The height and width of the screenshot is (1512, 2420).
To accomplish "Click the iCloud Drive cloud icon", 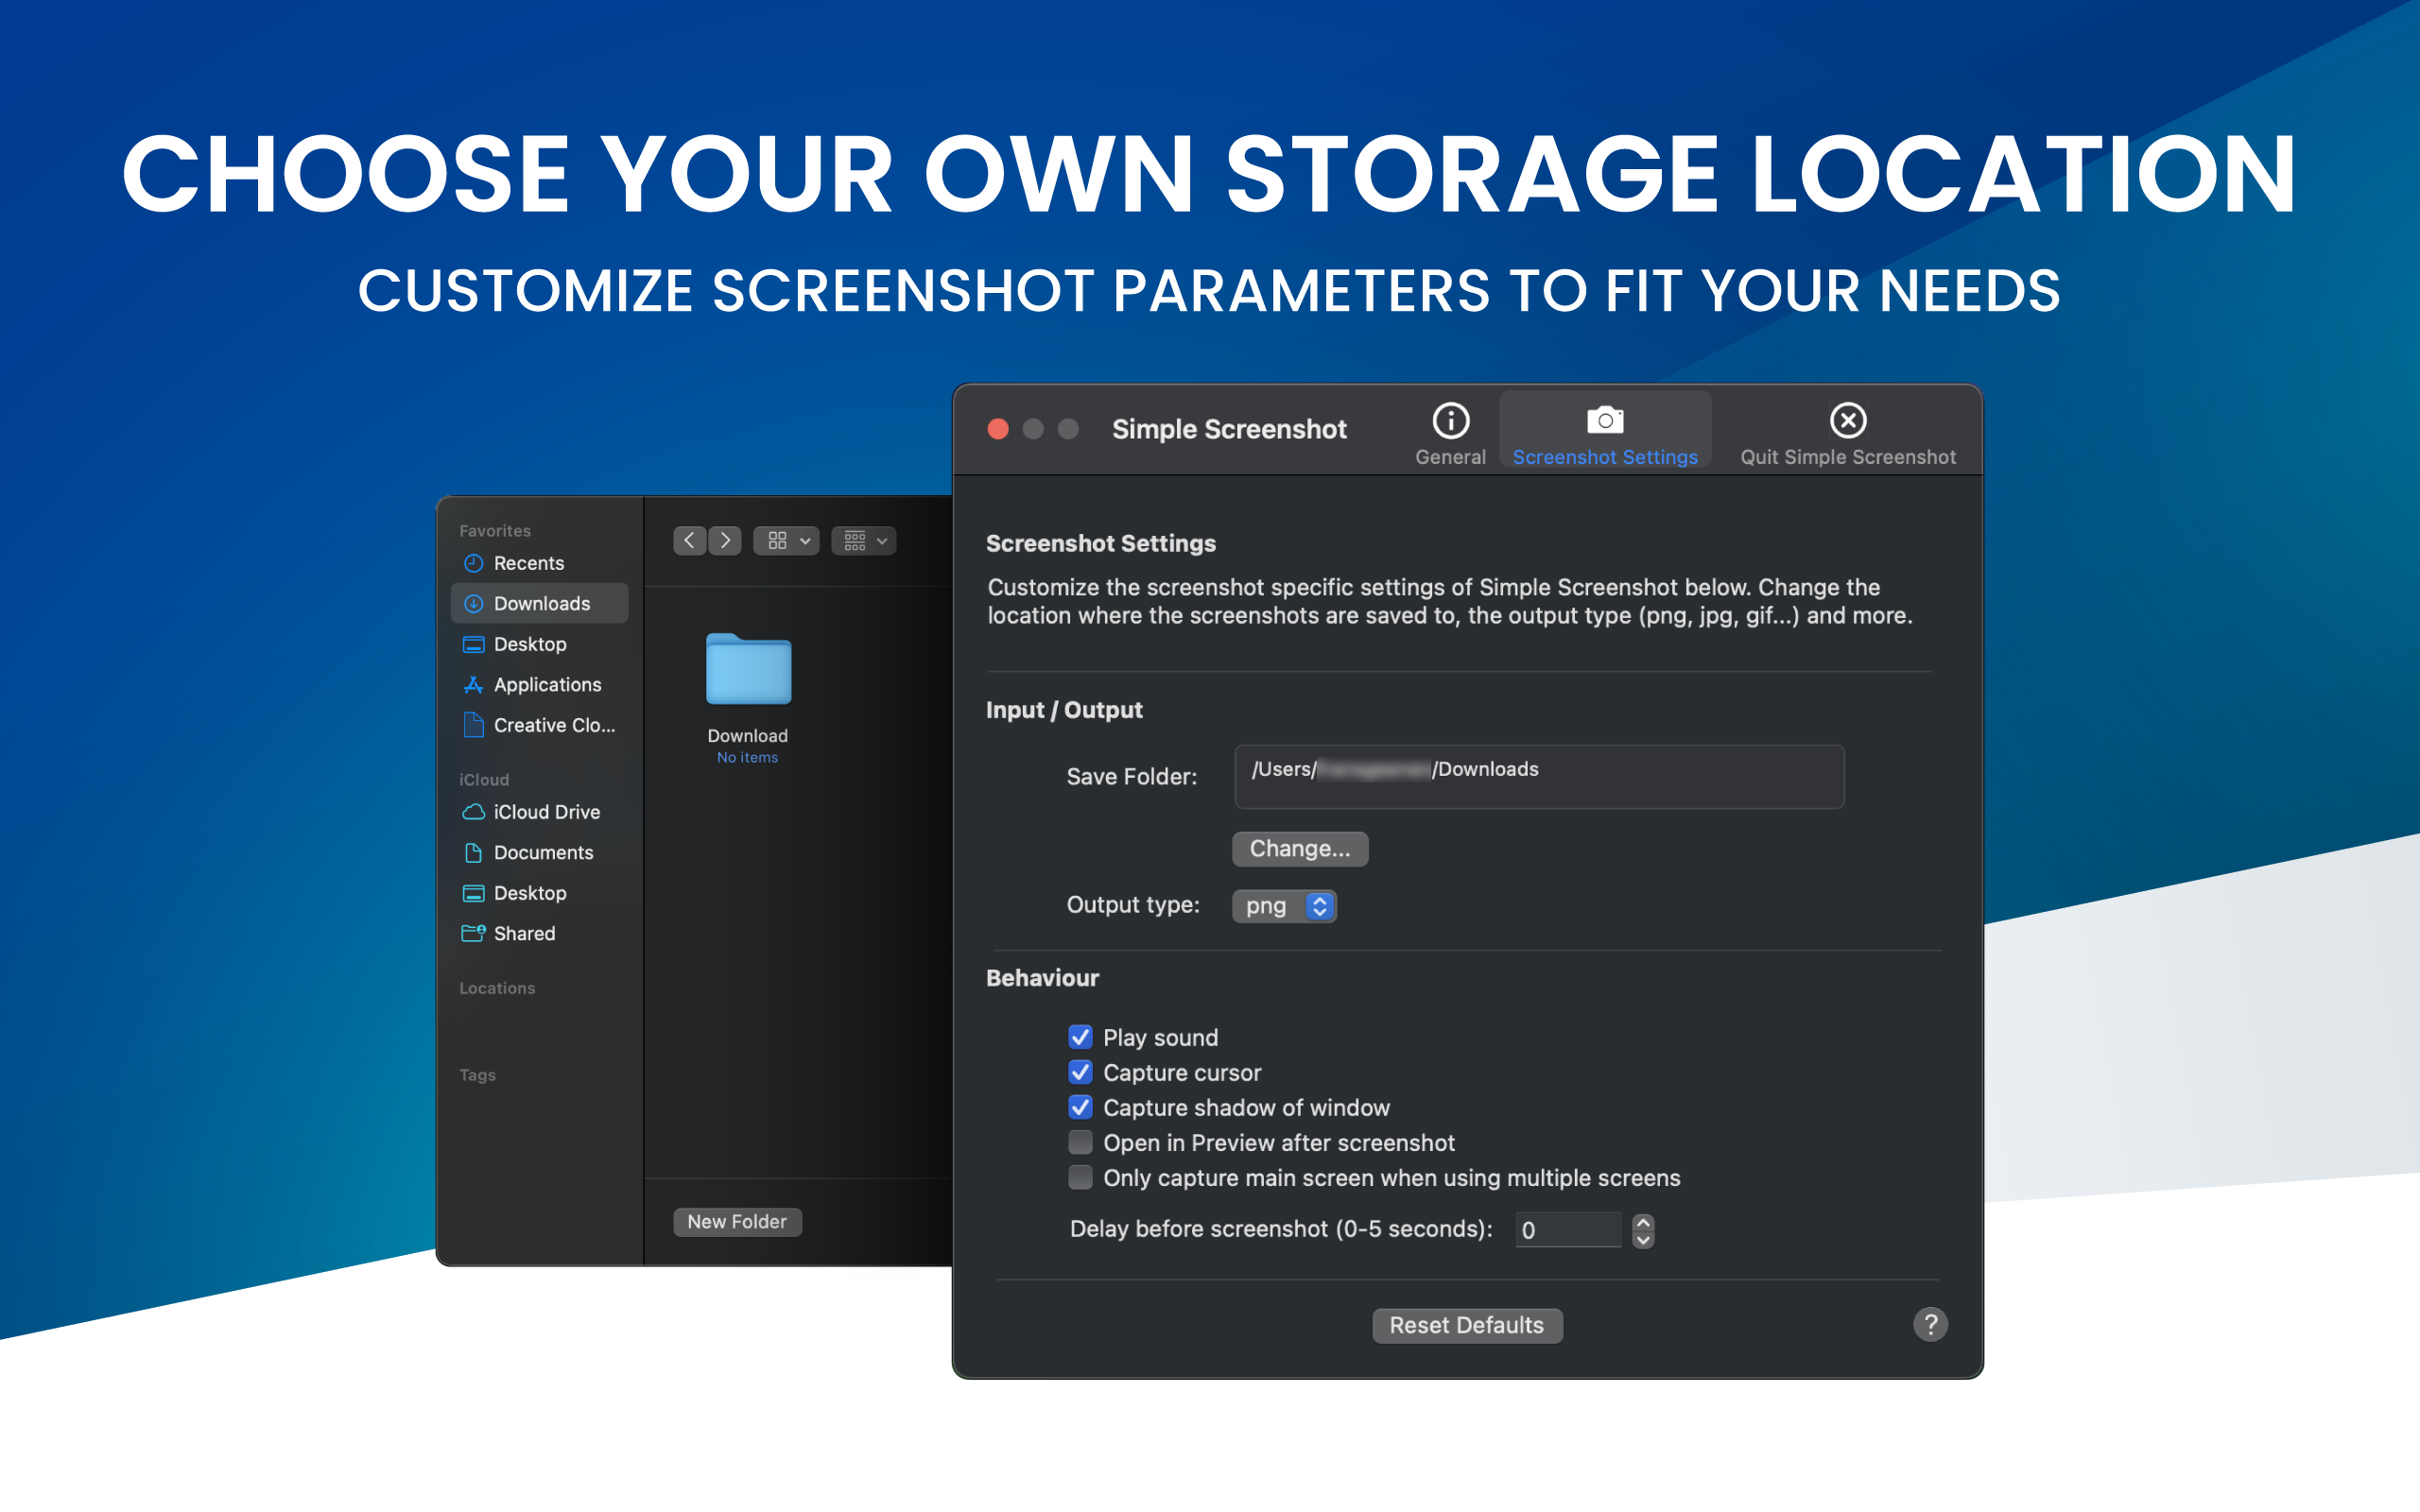I will point(474,812).
